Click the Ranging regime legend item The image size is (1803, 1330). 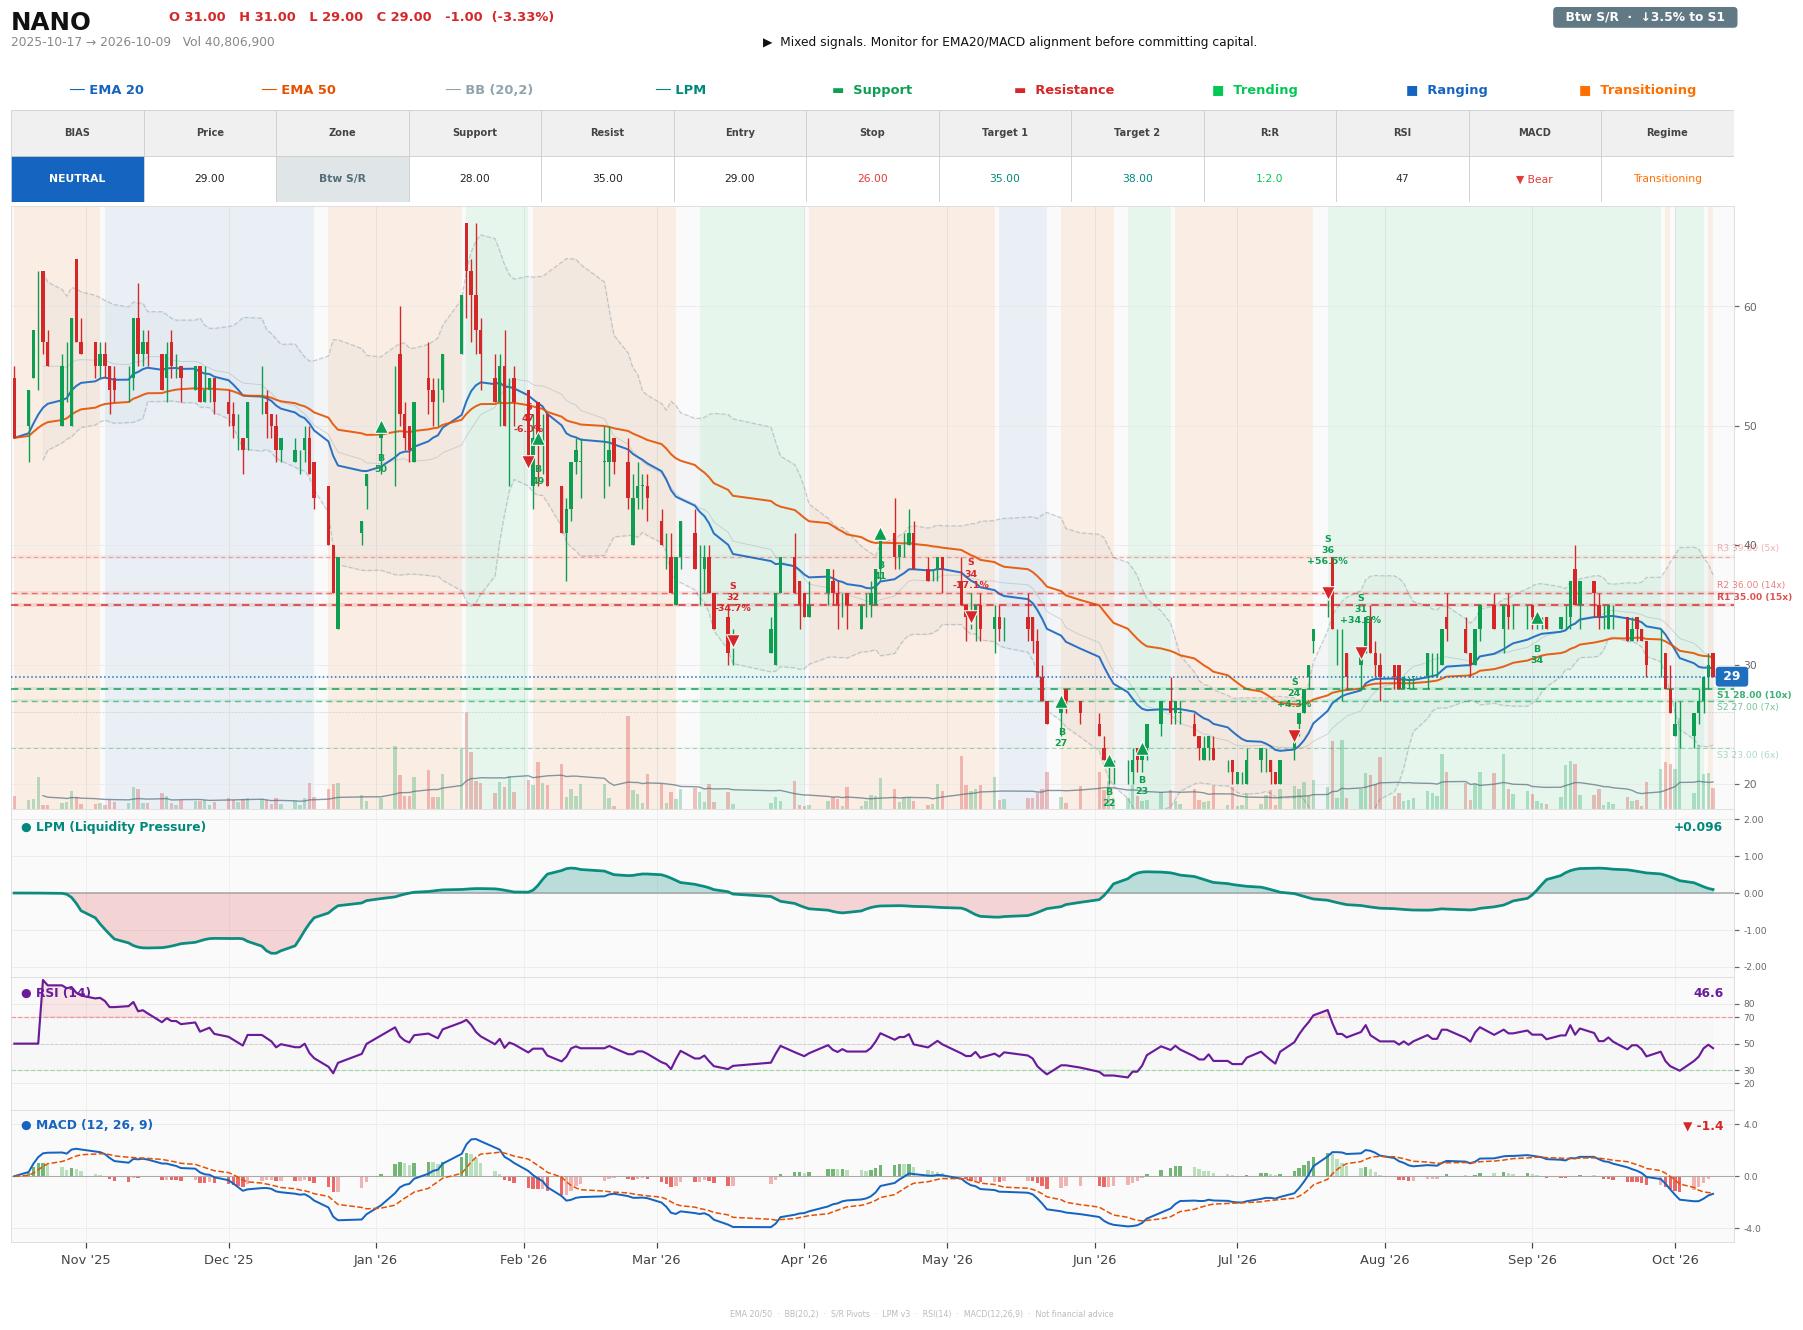click(x=1447, y=90)
